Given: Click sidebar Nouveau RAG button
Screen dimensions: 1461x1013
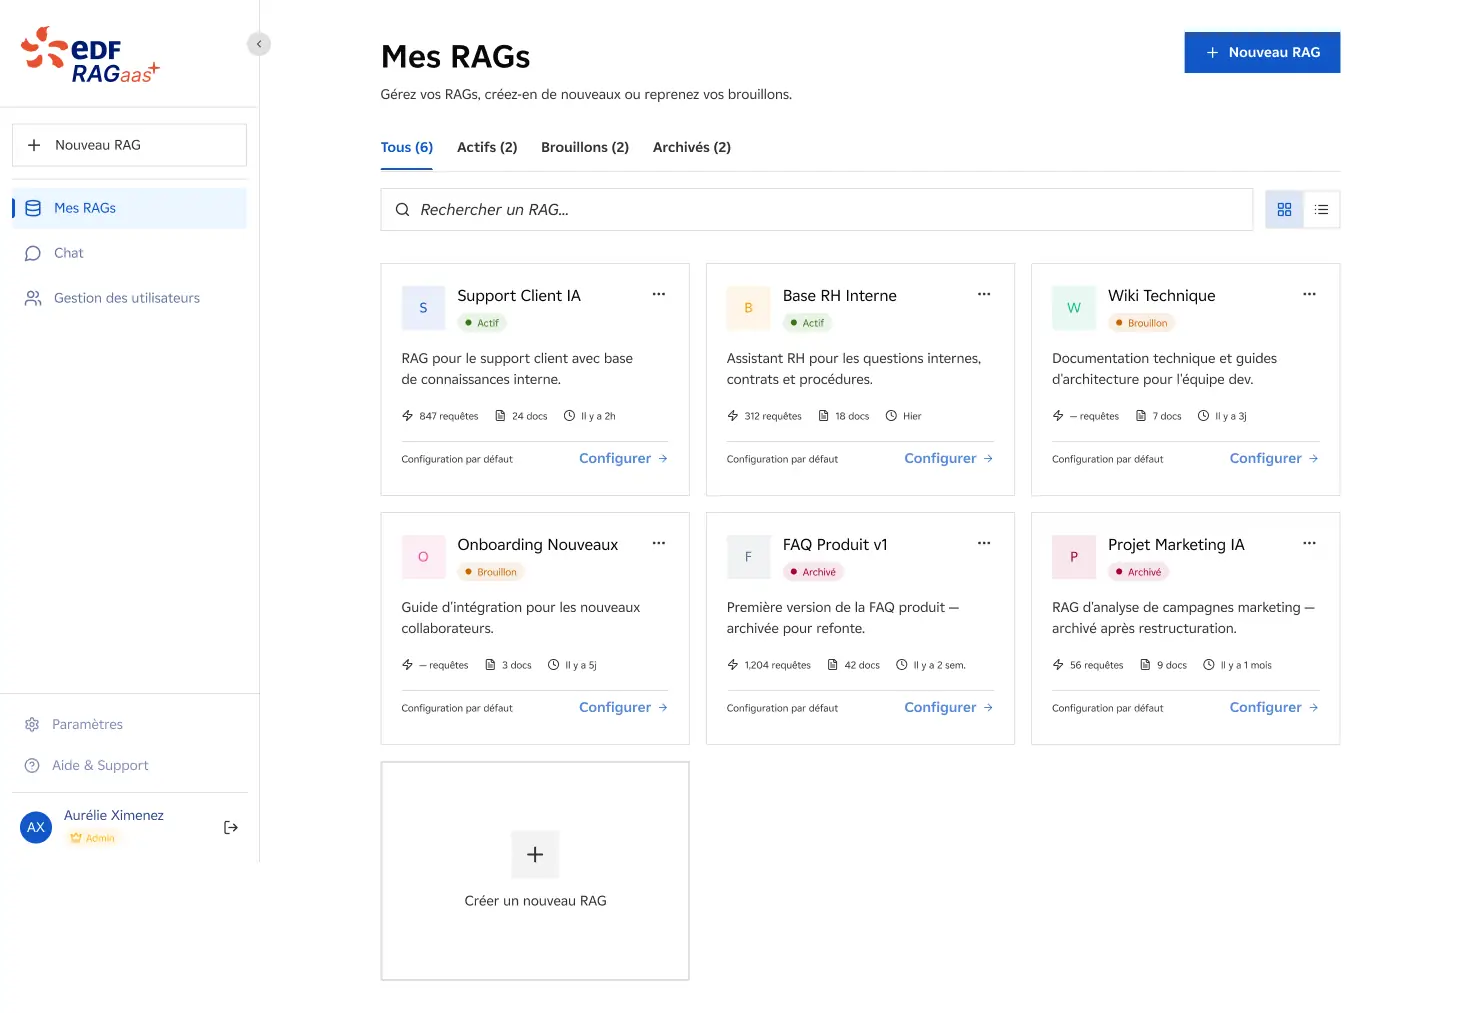Looking at the screenshot, I should 129,145.
